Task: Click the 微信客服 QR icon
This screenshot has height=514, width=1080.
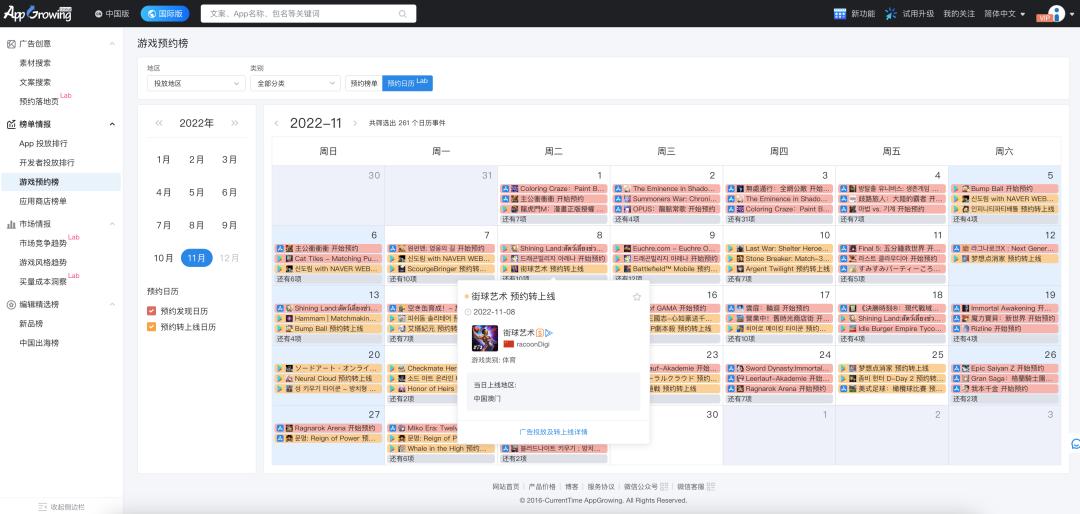Action: 711,486
